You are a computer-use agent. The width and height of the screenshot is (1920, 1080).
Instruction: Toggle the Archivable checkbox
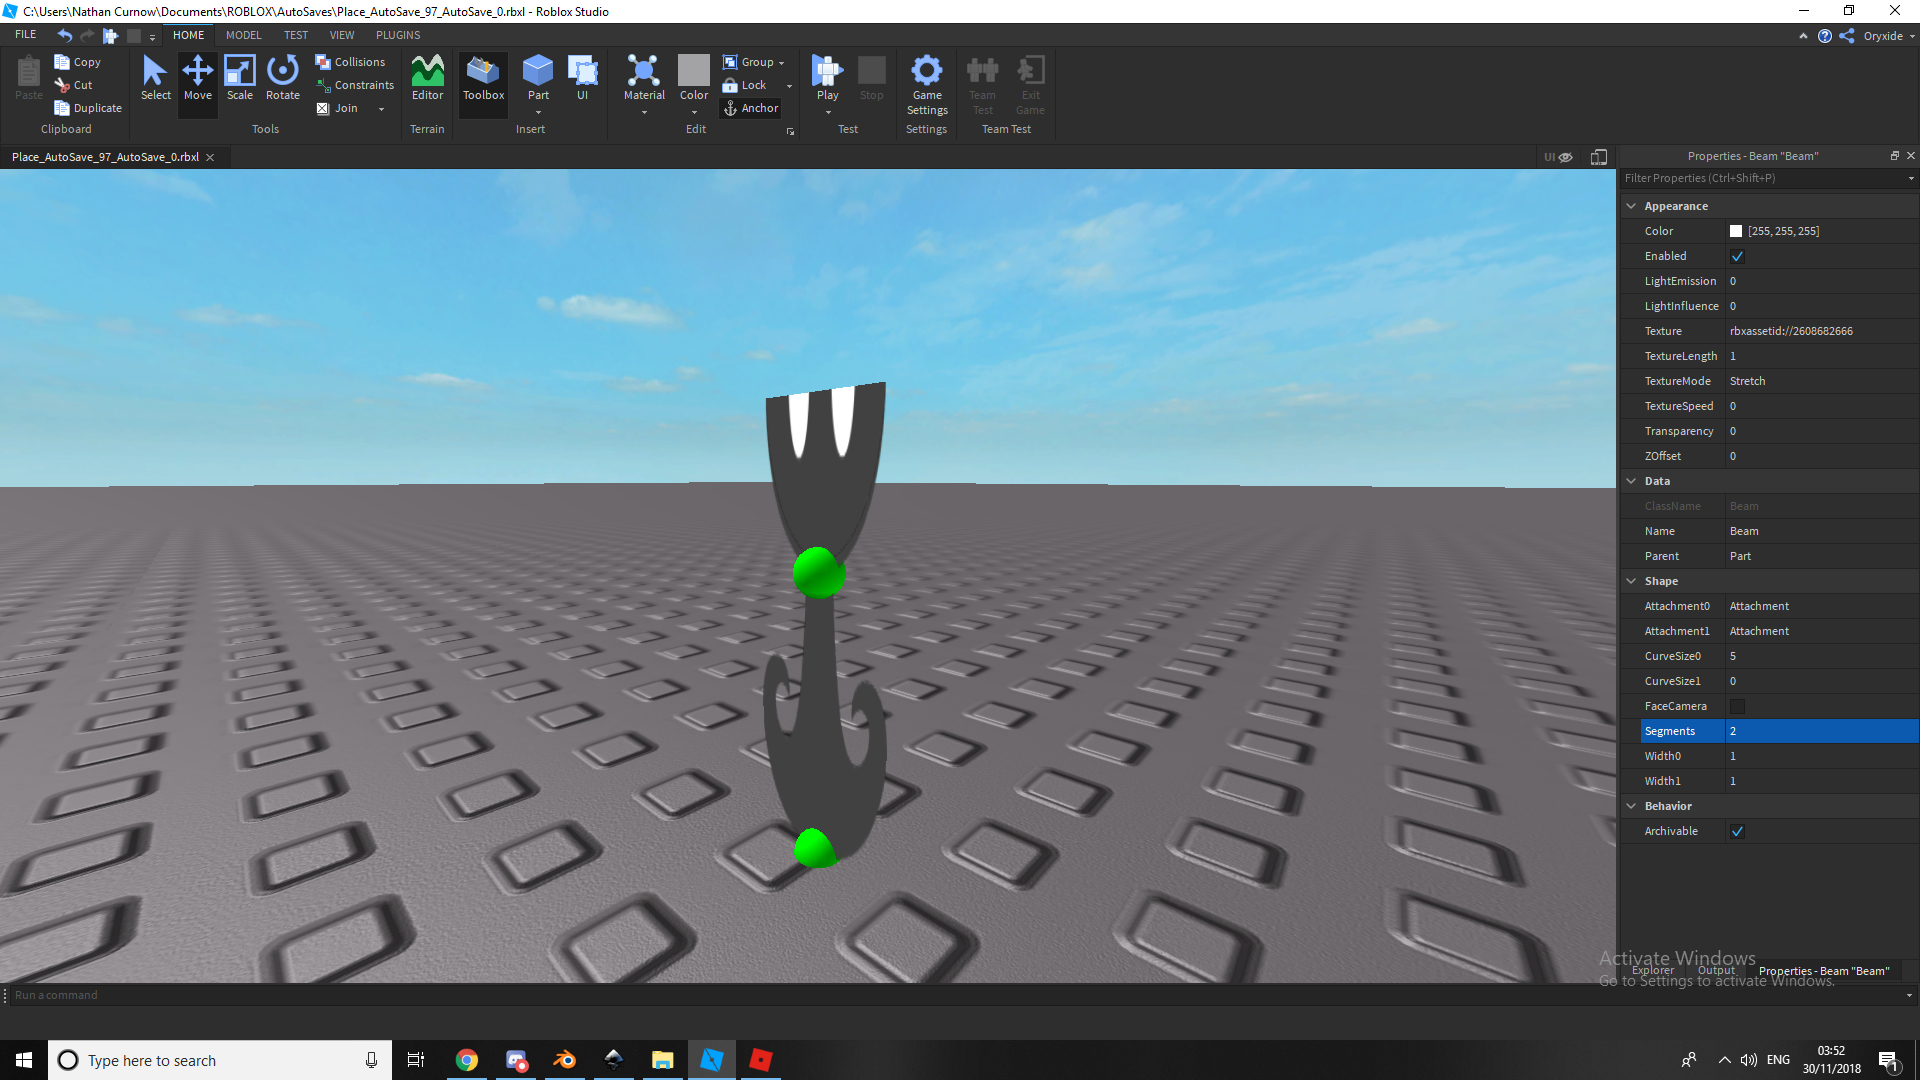(x=1737, y=831)
